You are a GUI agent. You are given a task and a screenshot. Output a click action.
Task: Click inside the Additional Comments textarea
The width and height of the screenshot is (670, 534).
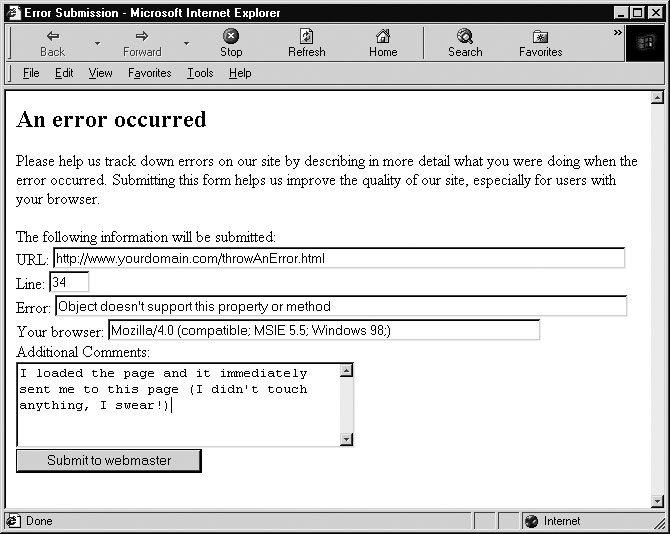[178, 404]
